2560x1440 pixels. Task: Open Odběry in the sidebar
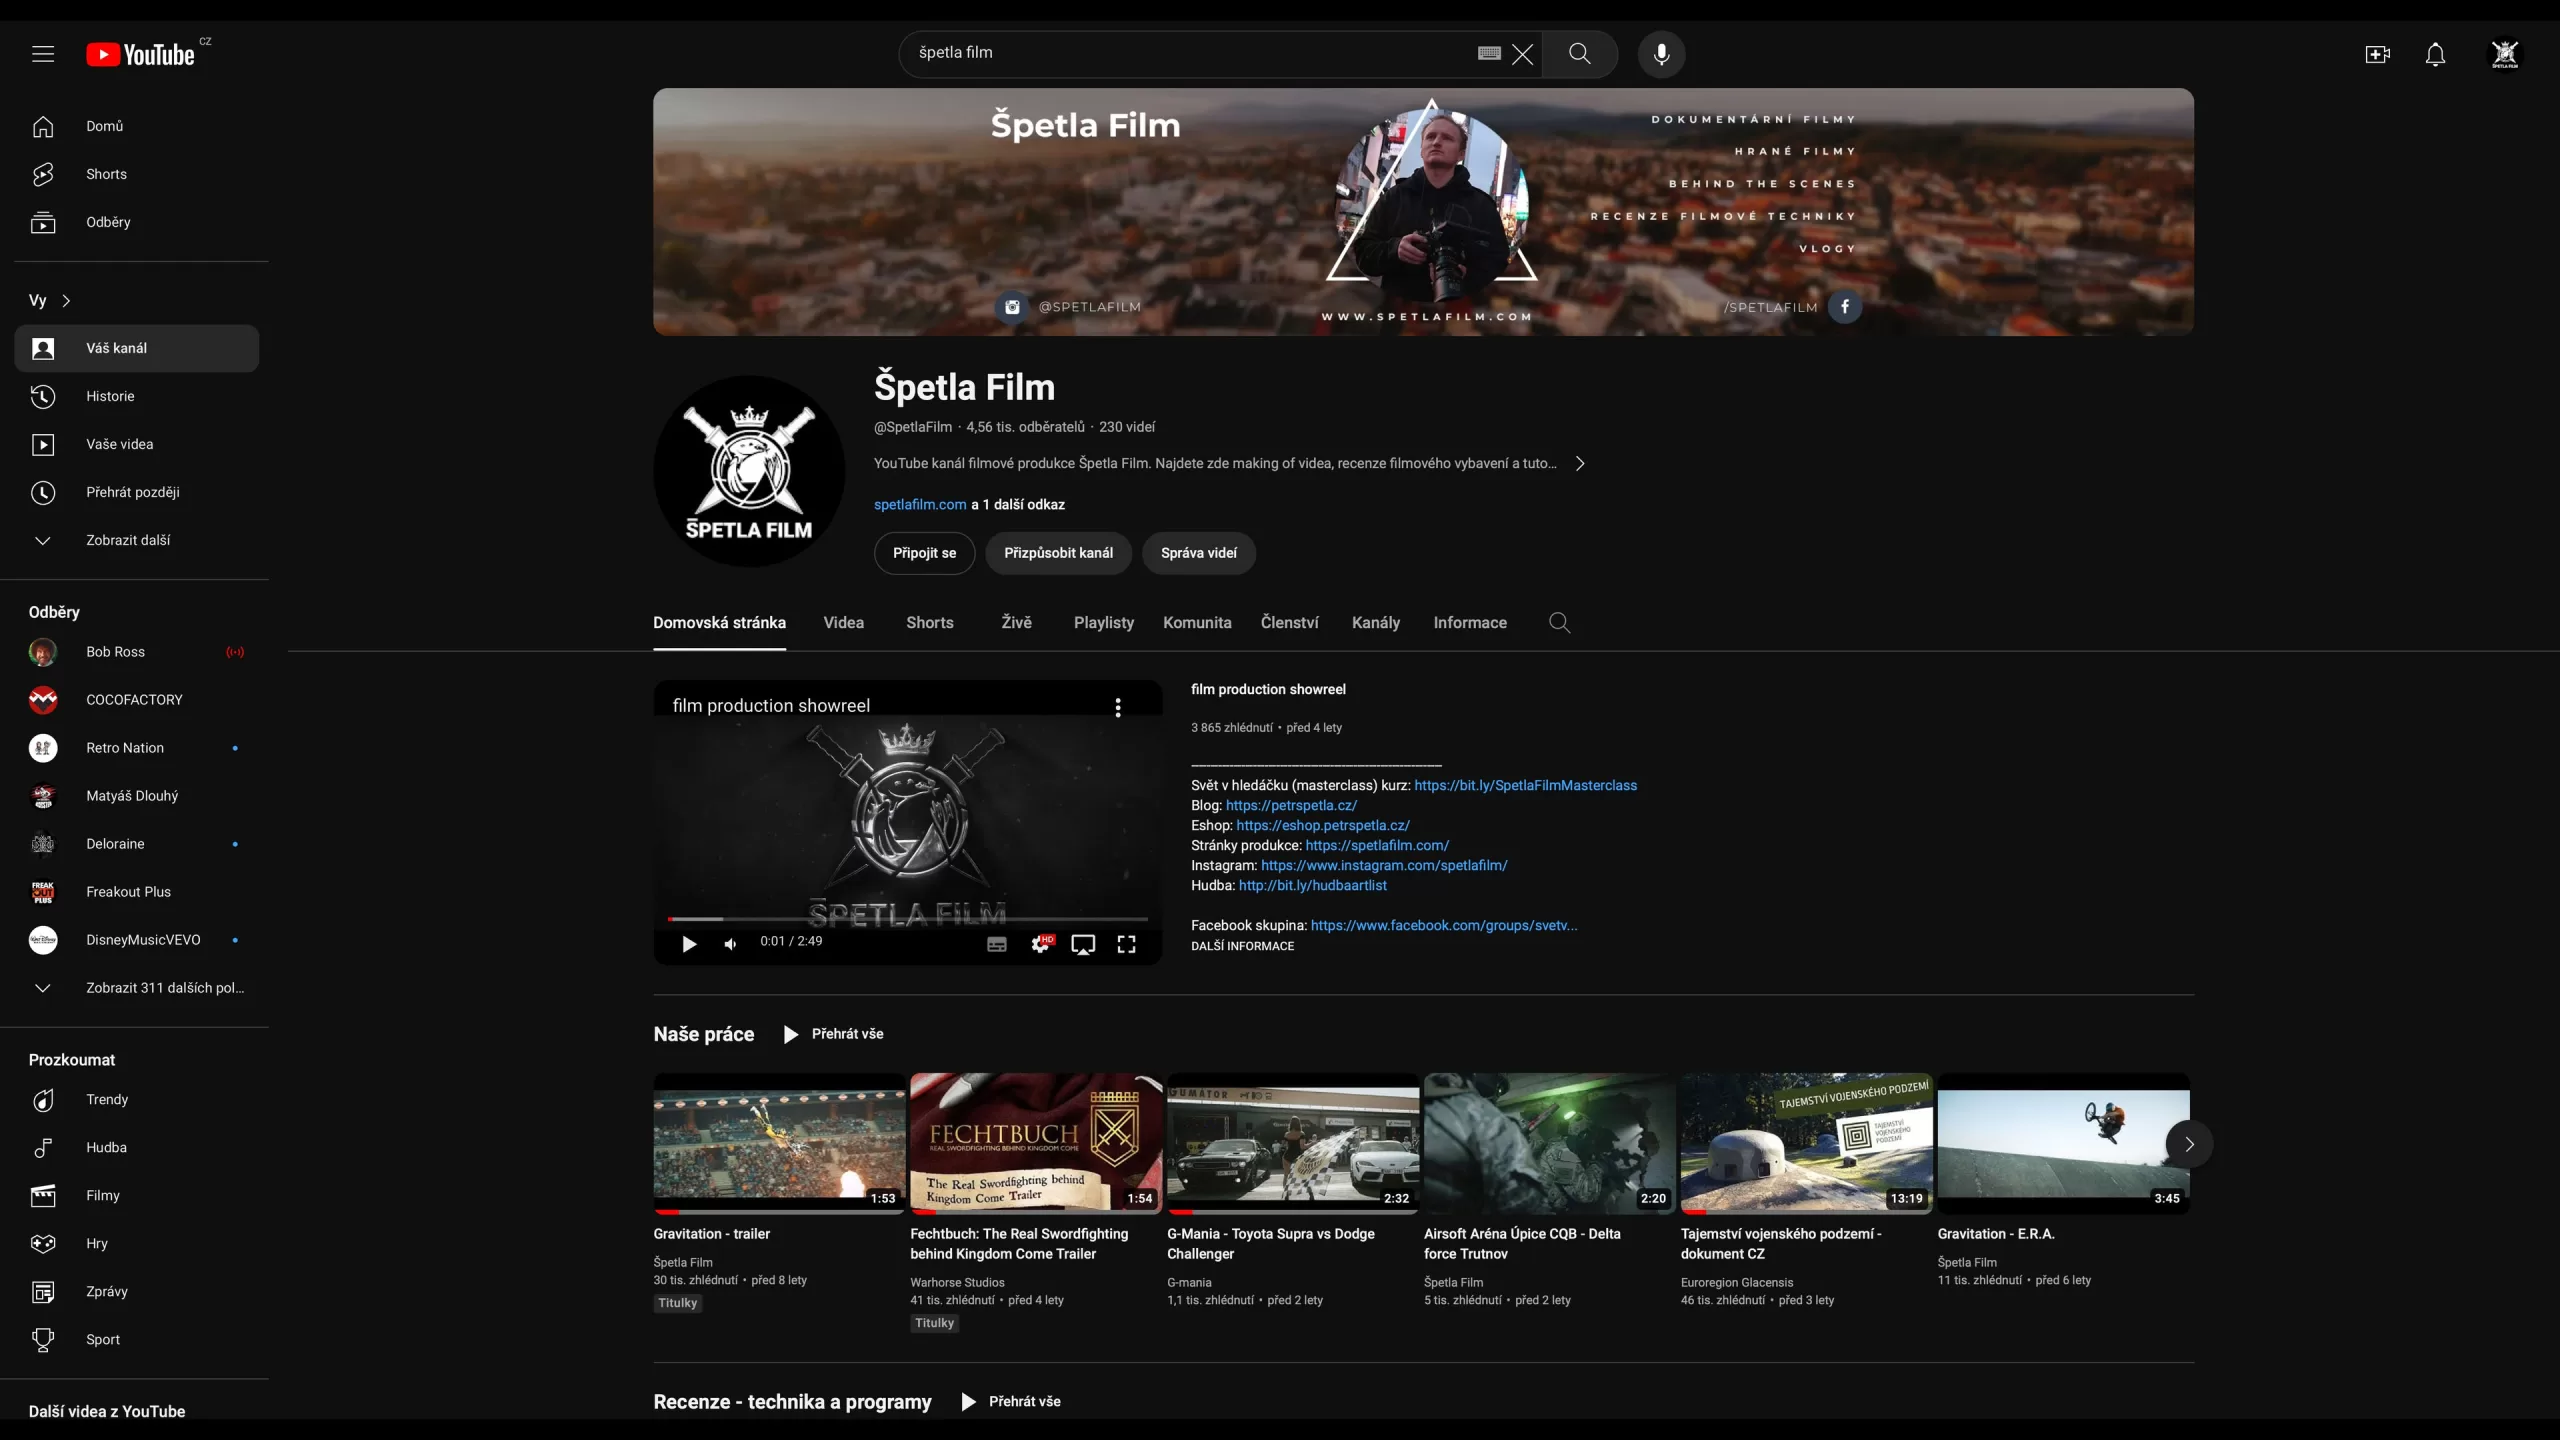point(137,222)
